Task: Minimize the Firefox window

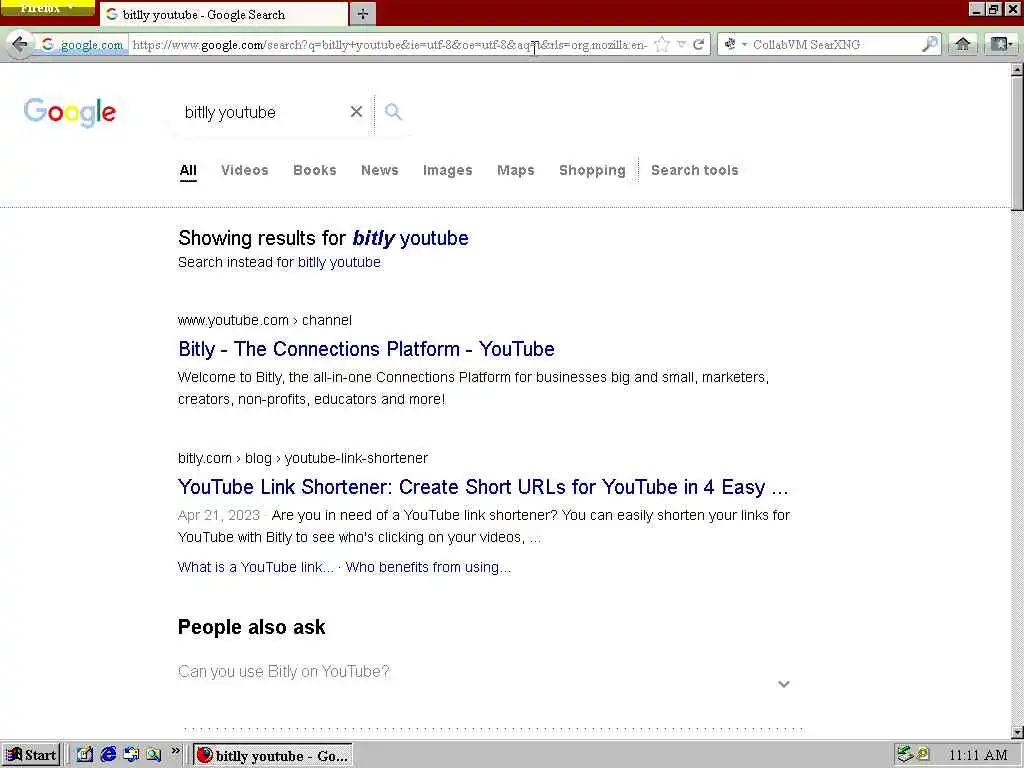Action: (977, 9)
